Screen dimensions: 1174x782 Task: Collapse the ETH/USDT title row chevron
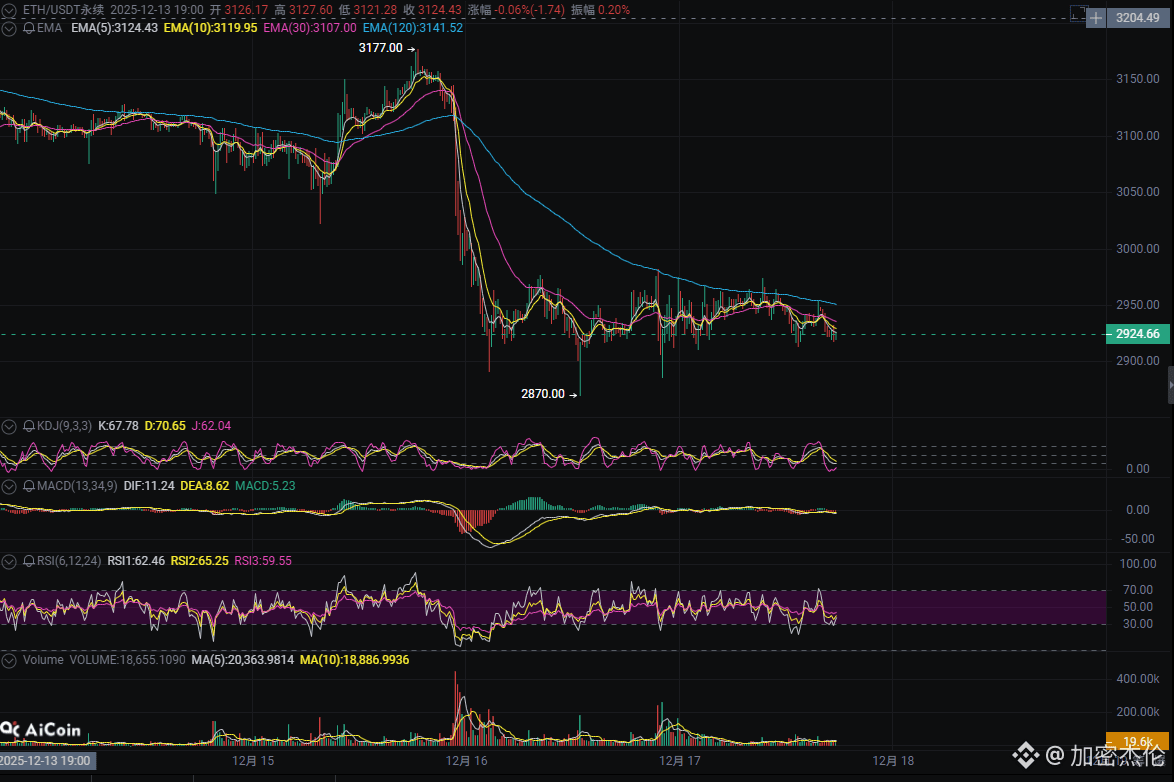coord(9,10)
